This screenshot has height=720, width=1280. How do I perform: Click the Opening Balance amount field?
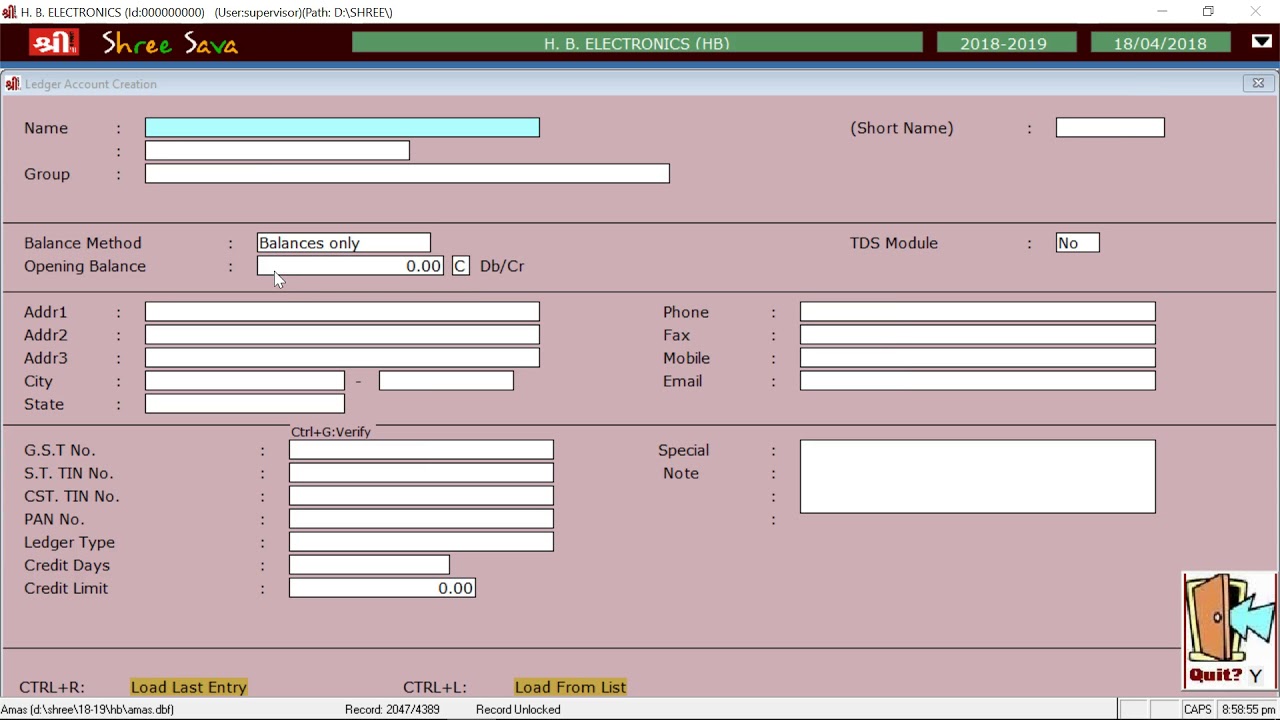(350, 266)
